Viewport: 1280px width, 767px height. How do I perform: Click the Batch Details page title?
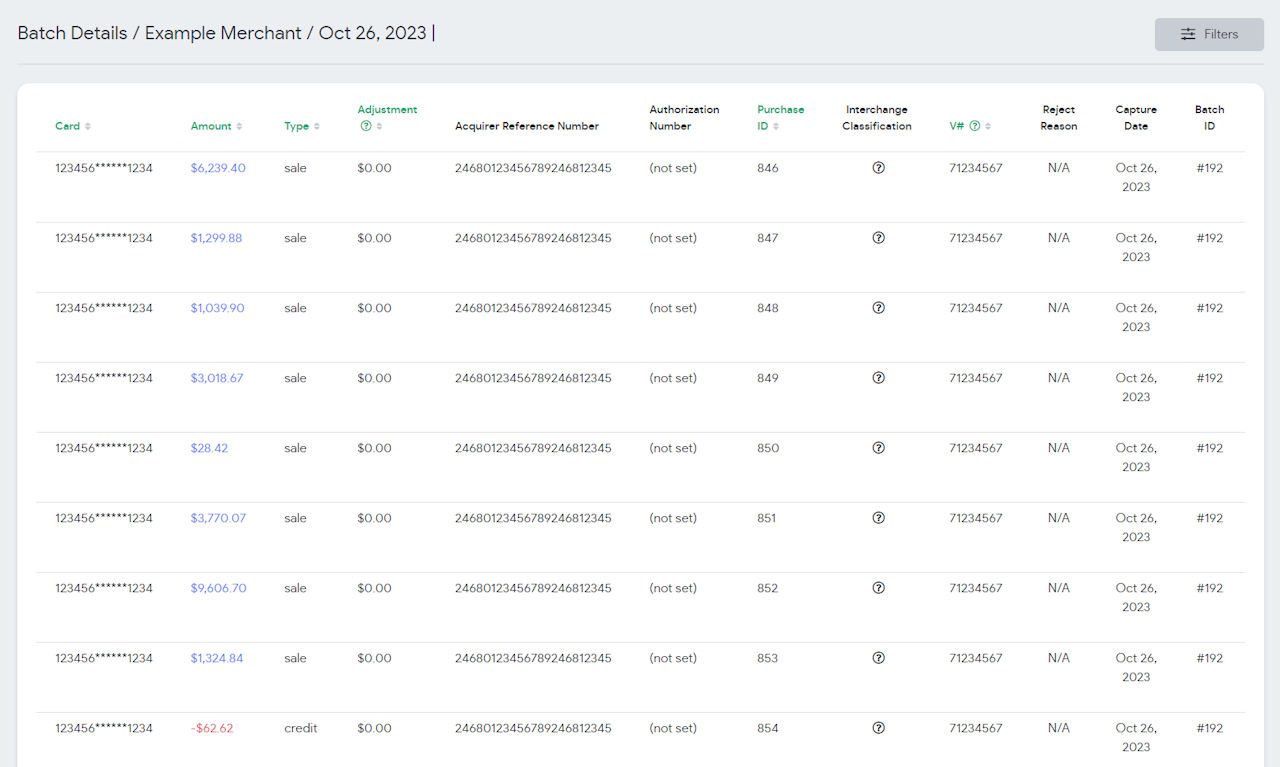coord(72,33)
